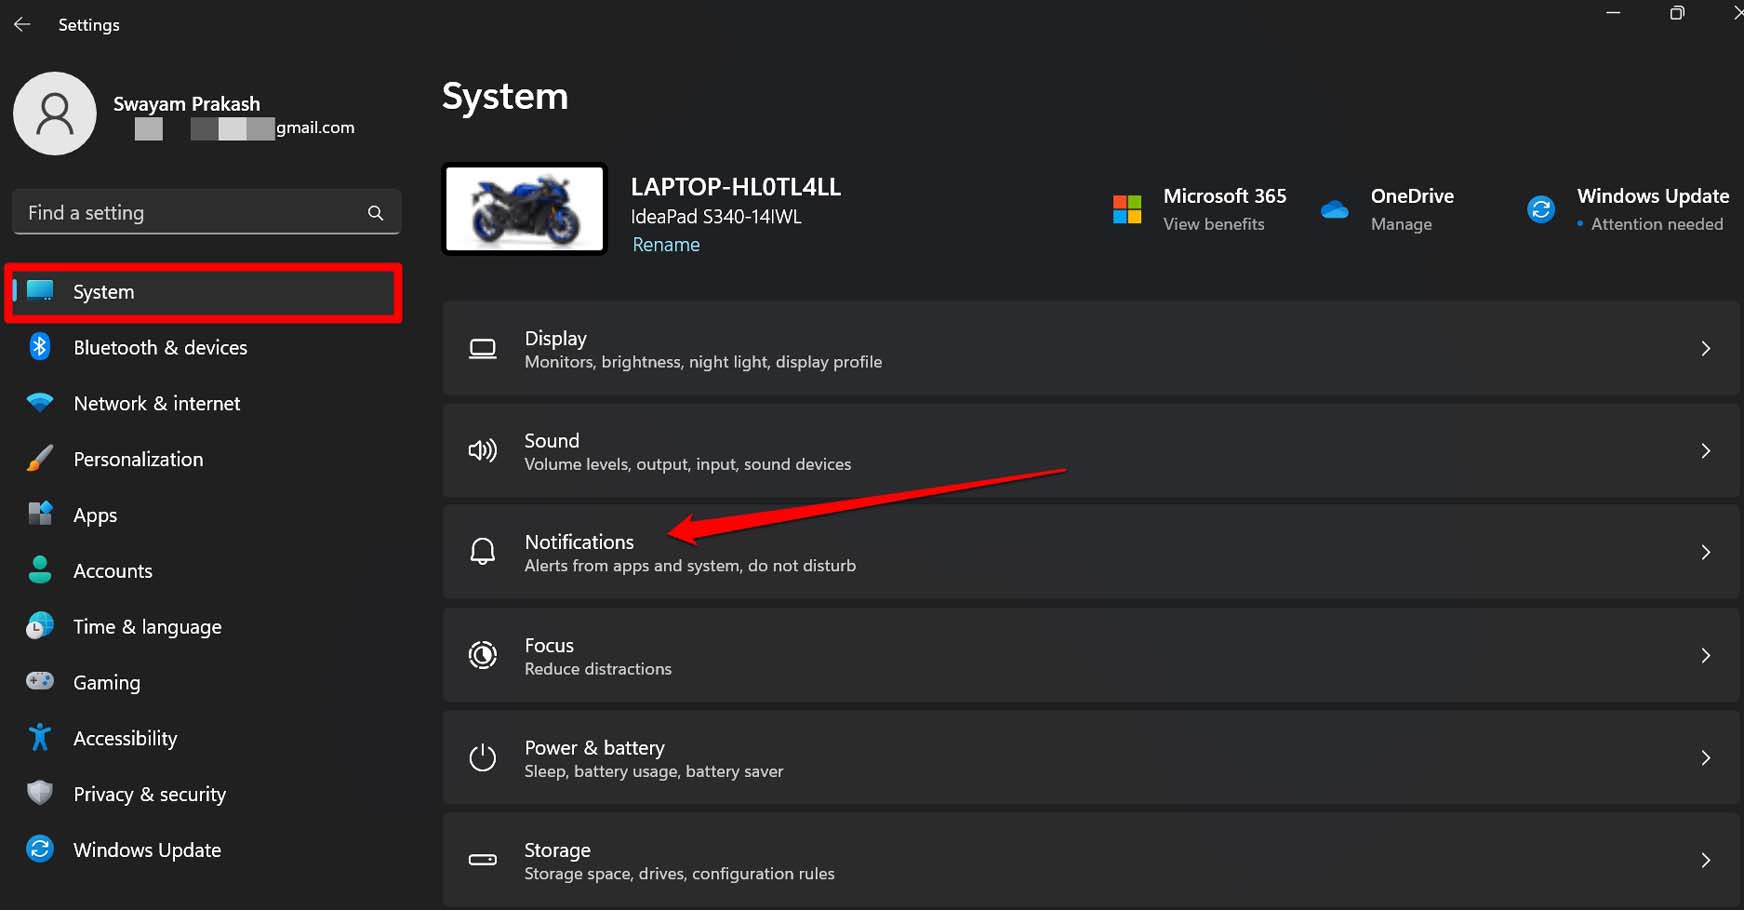The height and width of the screenshot is (910, 1744).
Task: Select the OneDrive cloud icon
Action: click(x=1335, y=209)
